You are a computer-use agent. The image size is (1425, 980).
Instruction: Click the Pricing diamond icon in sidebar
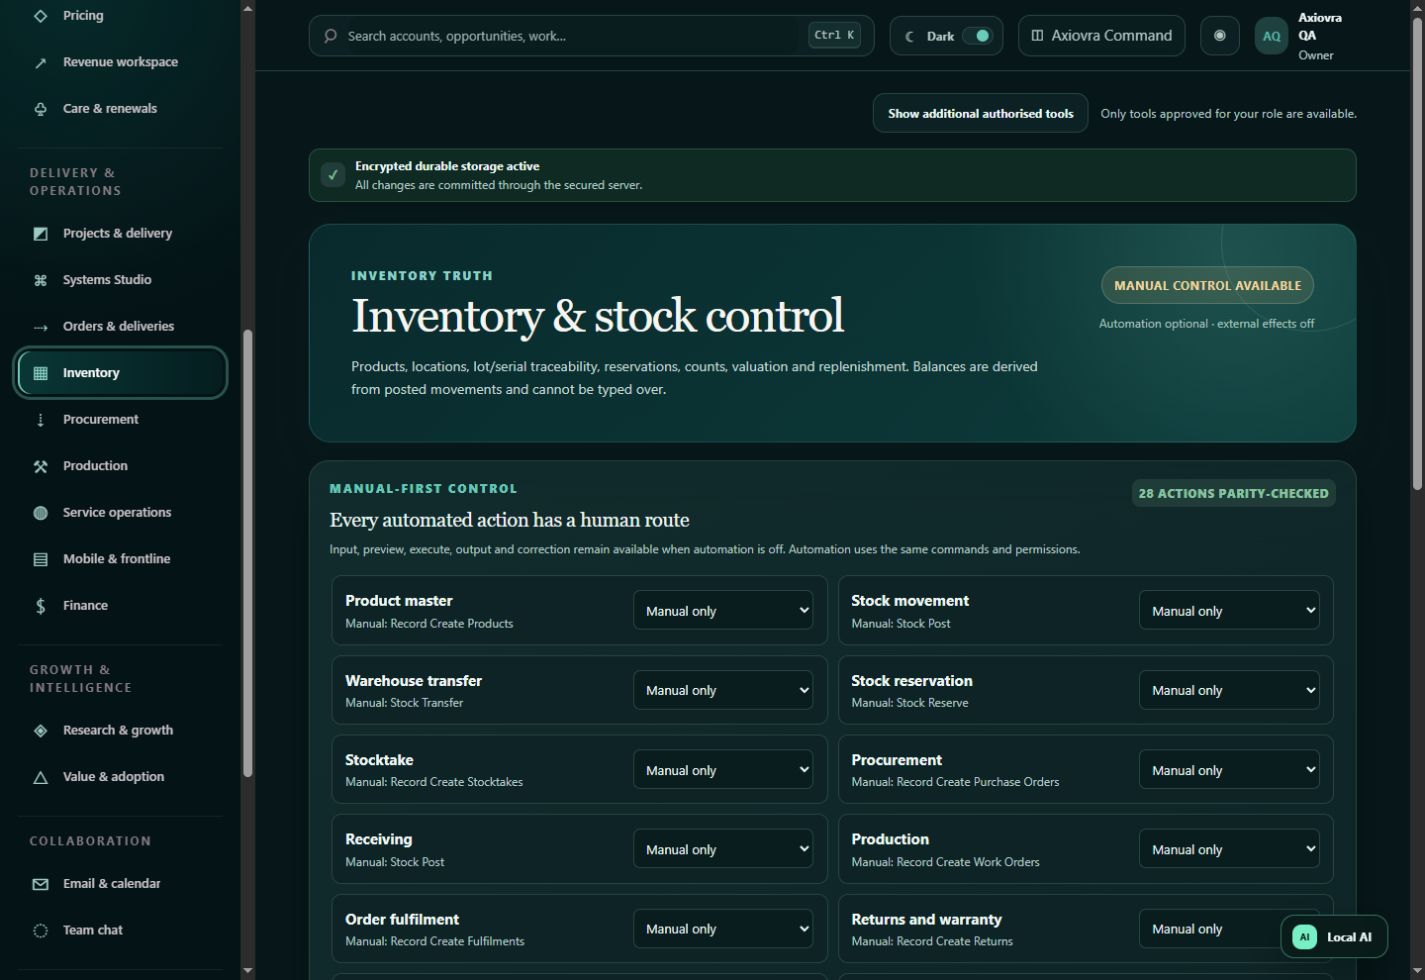tap(40, 16)
